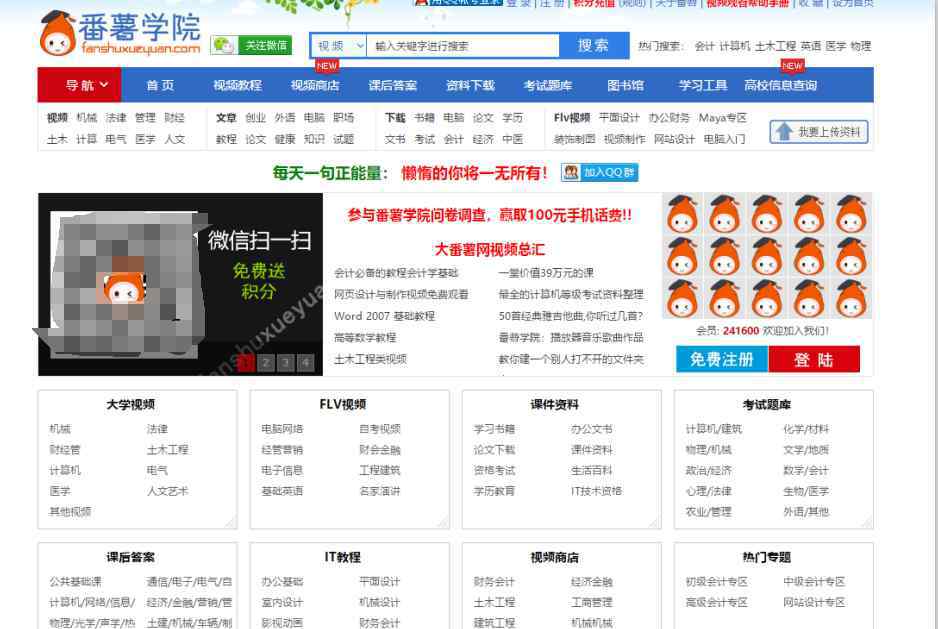Click hot search keyword 计算机
Screen dimensions: 938x629
click(734, 46)
